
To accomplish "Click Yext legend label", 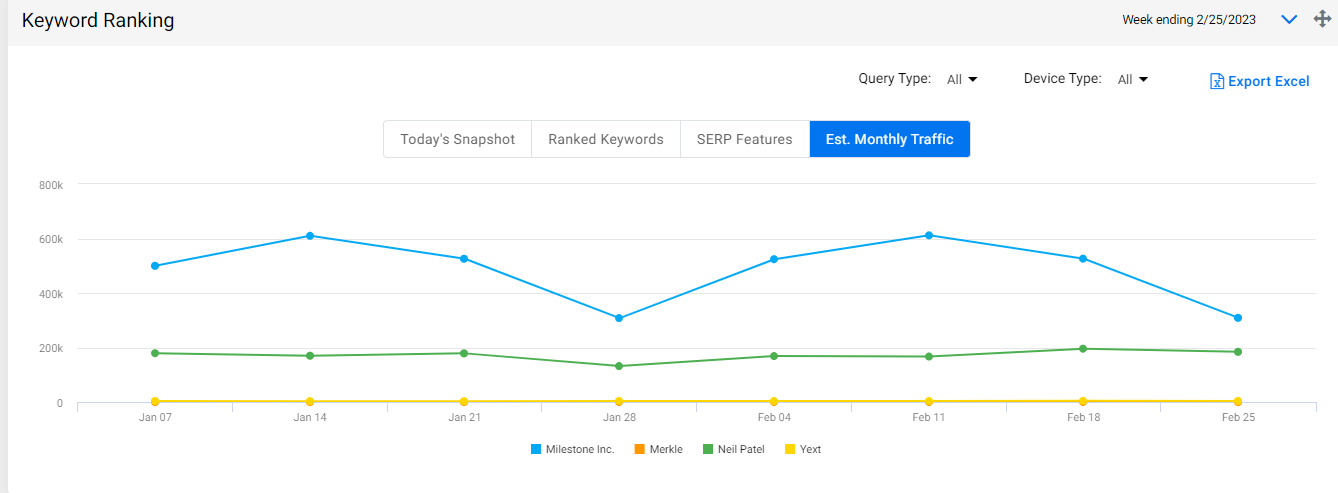I will point(811,450).
